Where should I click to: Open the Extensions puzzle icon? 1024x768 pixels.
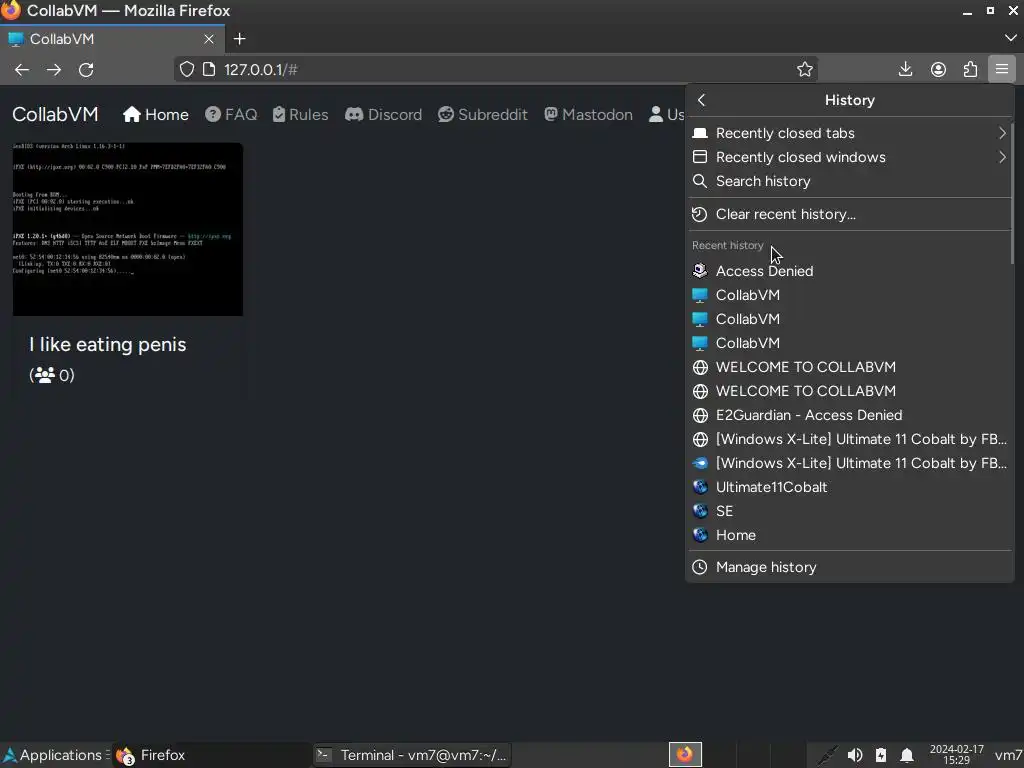pyautogui.click(x=970, y=69)
